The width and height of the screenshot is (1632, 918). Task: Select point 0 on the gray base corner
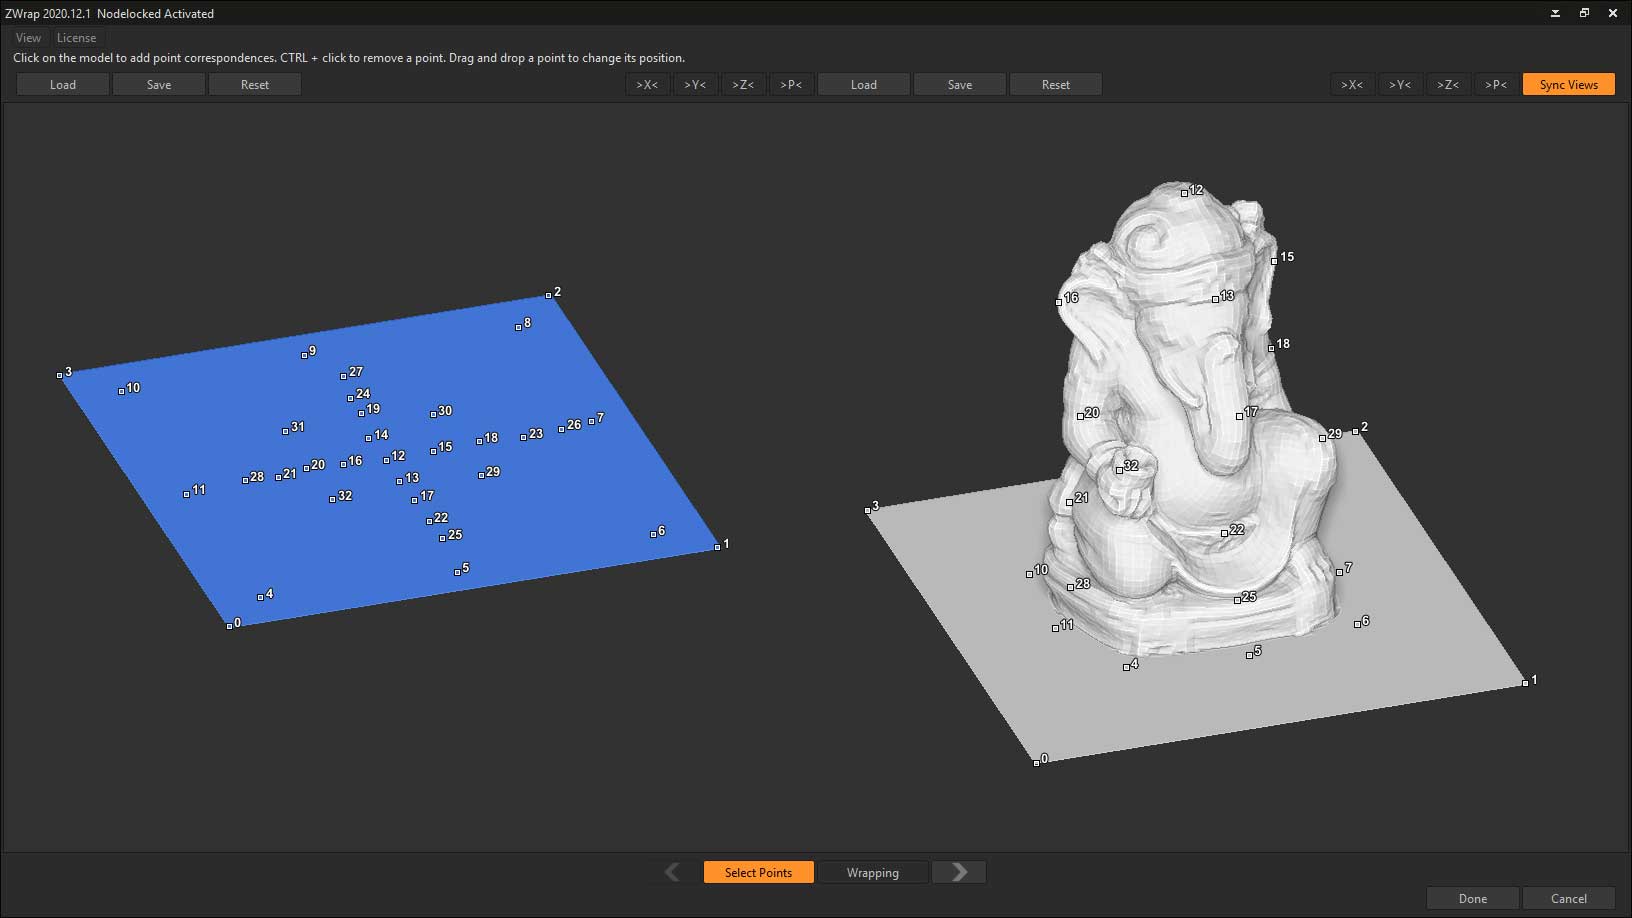point(1036,763)
